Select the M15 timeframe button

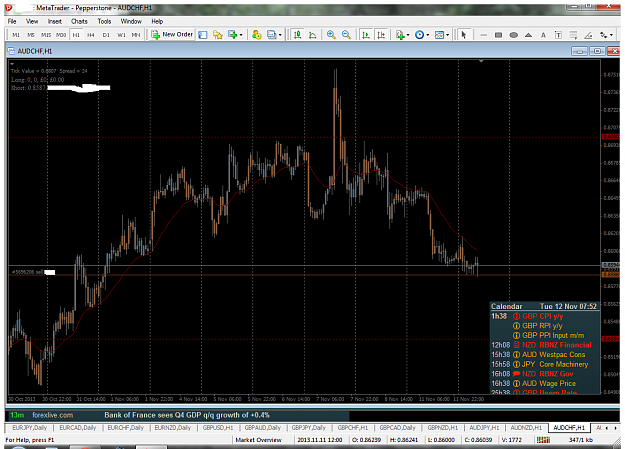coord(46,35)
